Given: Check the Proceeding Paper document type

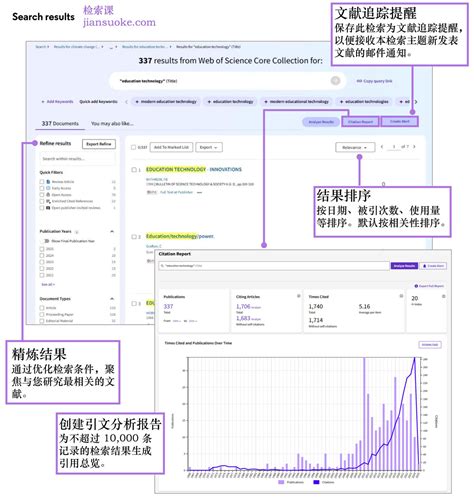Looking at the screenshot, I should coord(42,314).
